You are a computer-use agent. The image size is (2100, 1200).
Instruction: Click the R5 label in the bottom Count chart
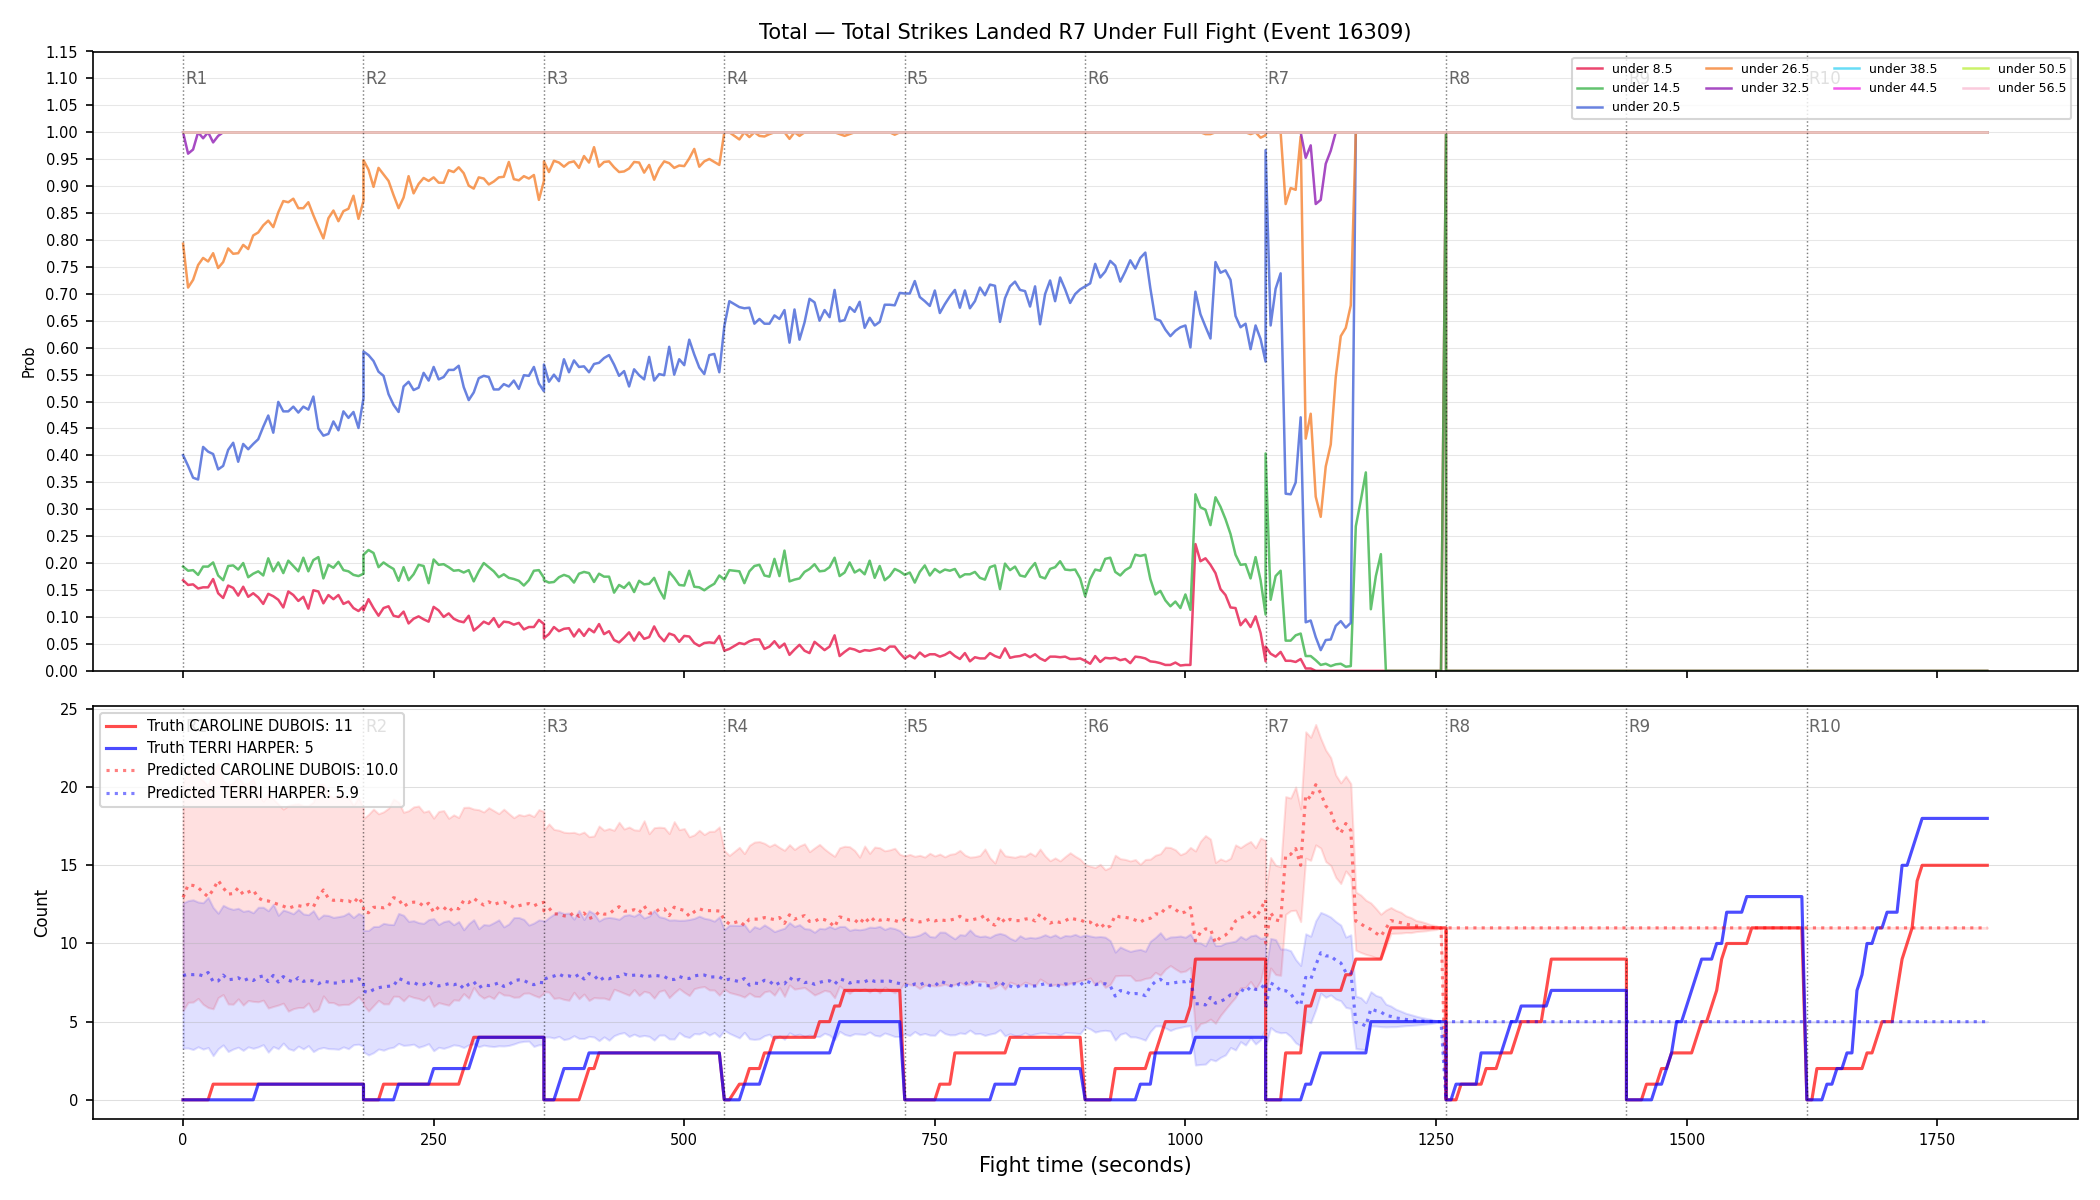coord(917,726)
